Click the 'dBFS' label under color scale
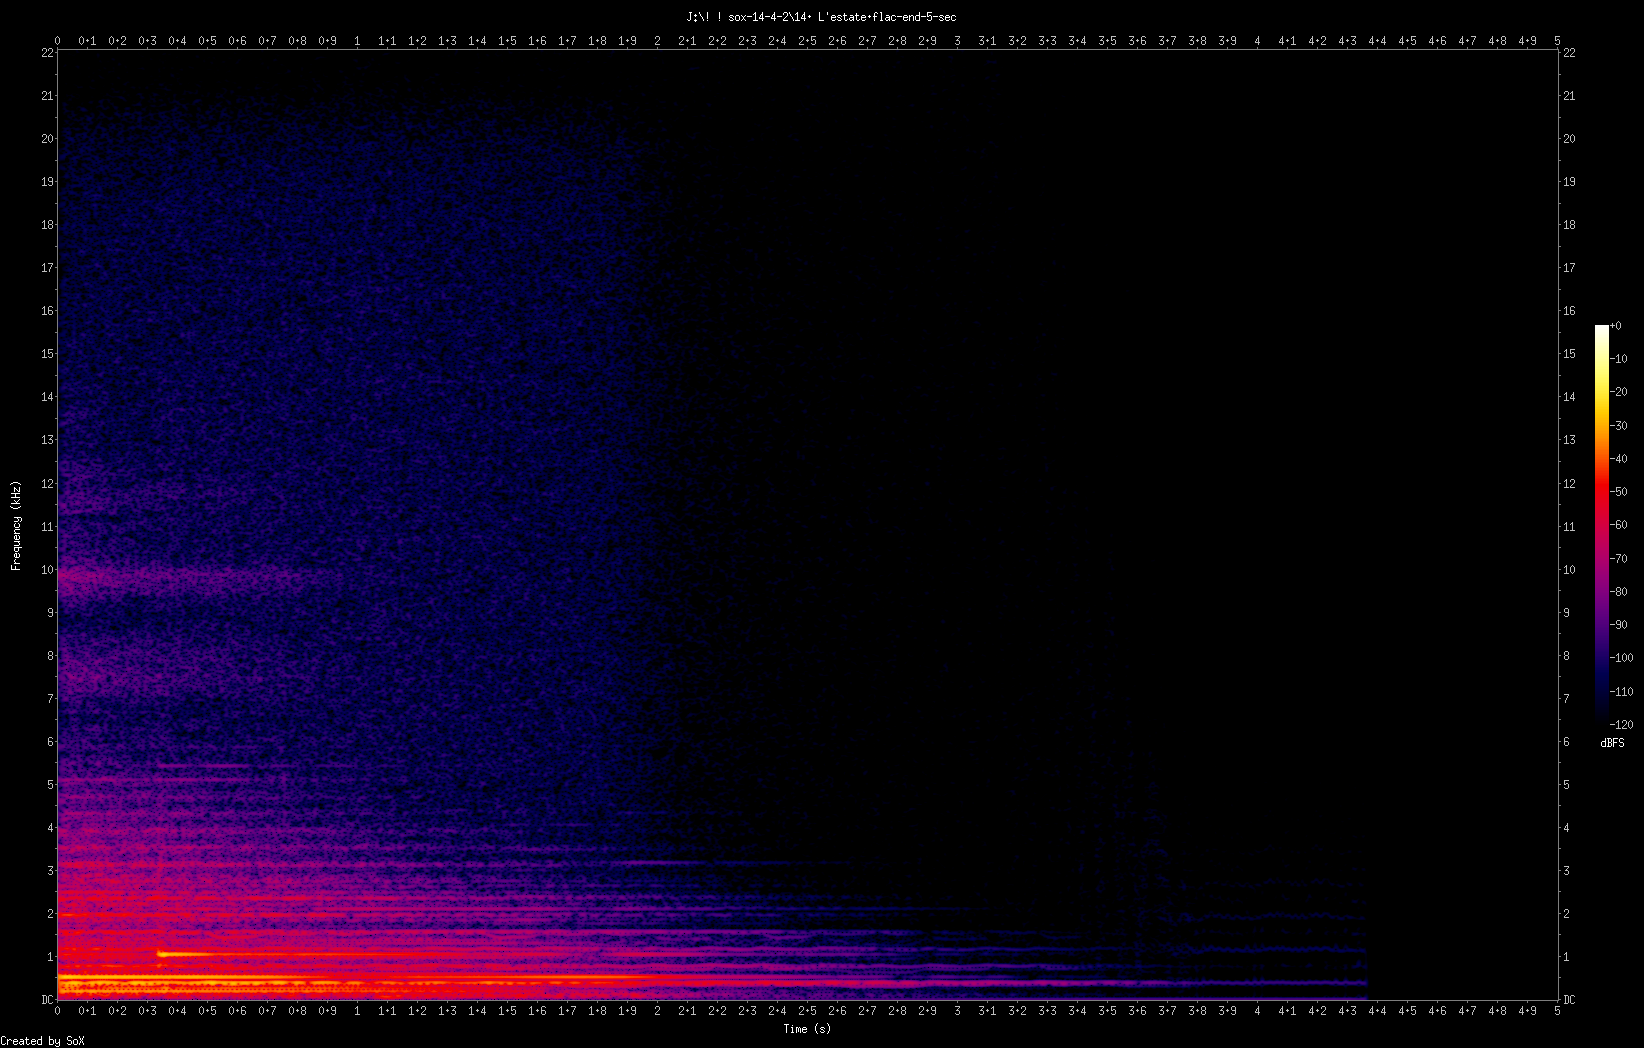This screenshot has width=1644, height=1048. tap(1612, 743)
